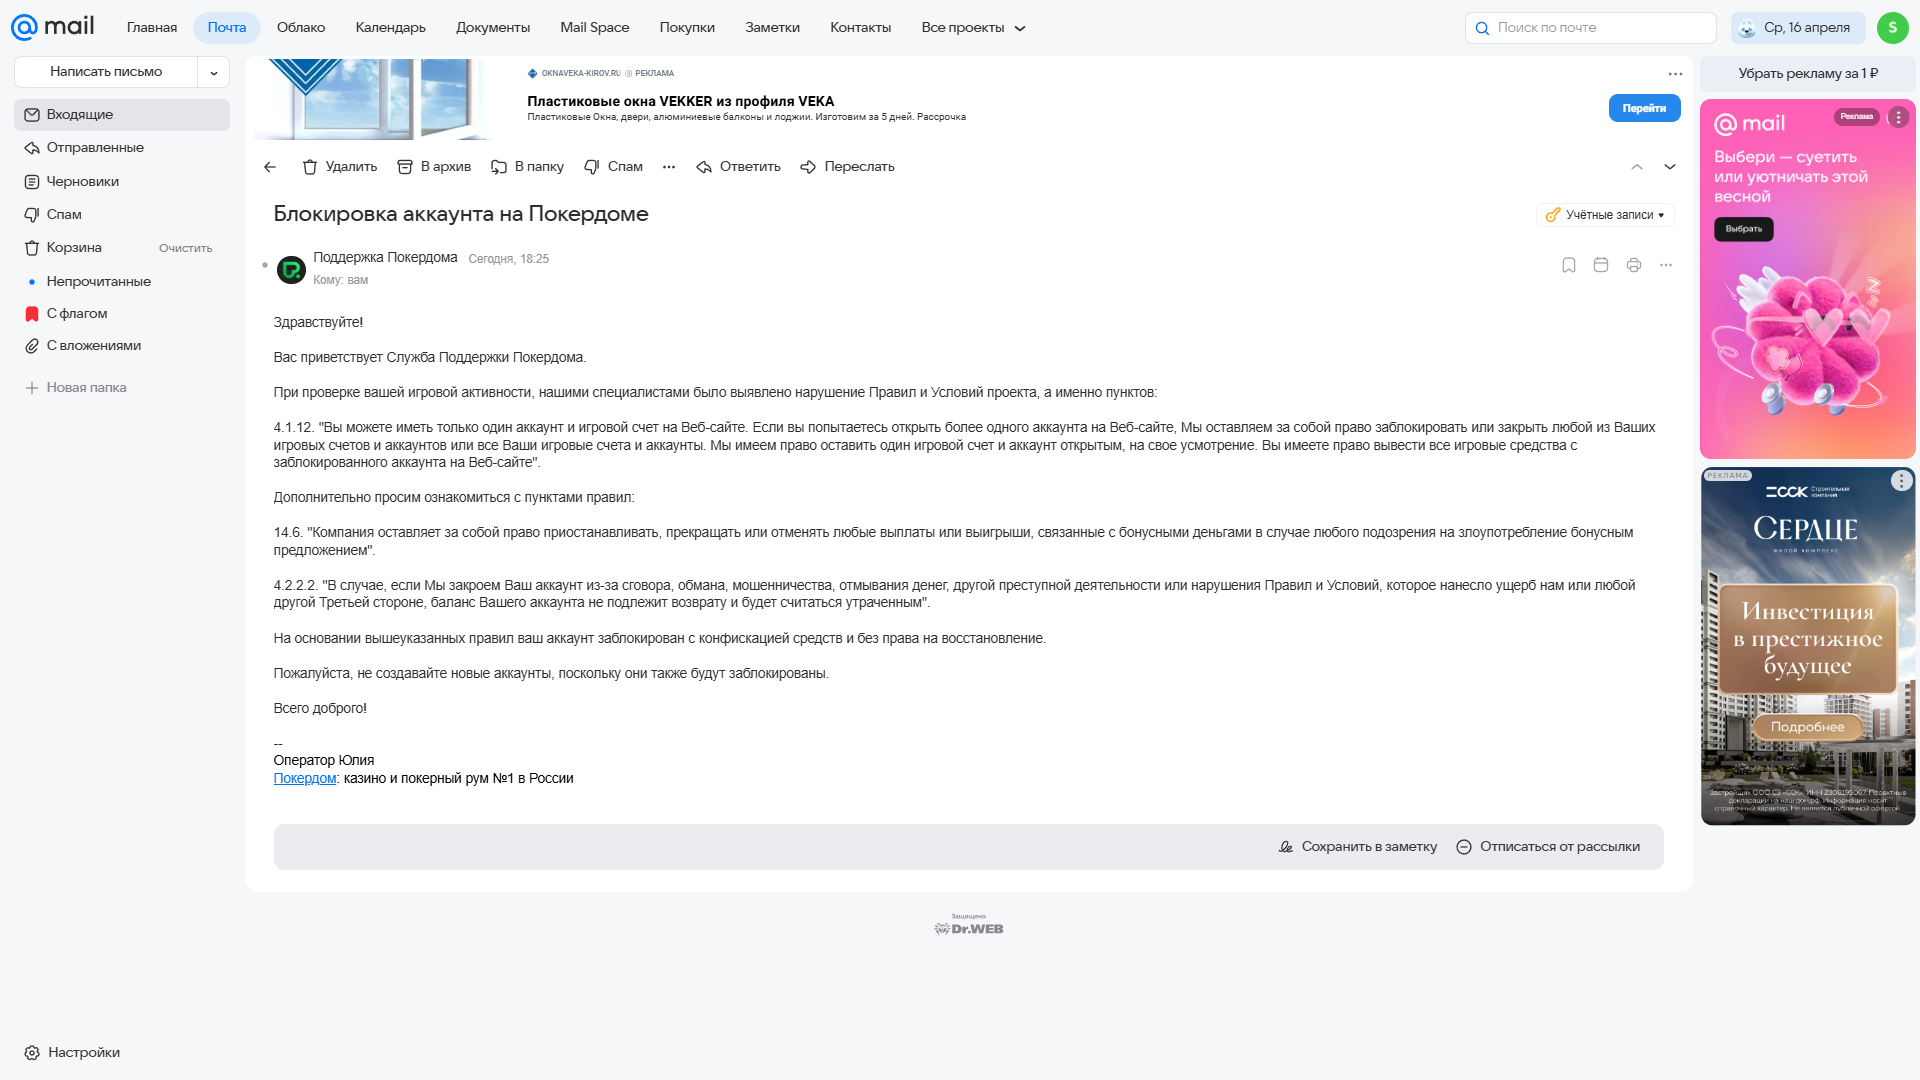Open message options dots near print icon
The width and height of the screenshot is (1920, 1080).
click(x=1666, y=265)
